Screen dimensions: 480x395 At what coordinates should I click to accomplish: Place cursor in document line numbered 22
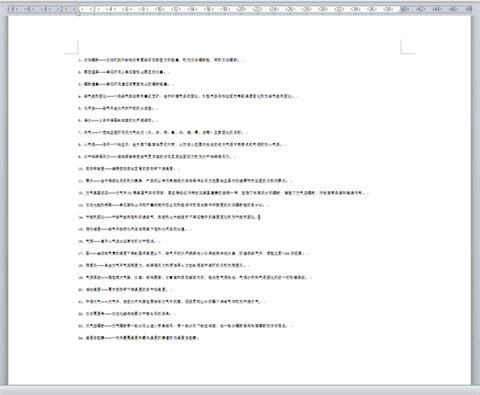coord(127,314)
